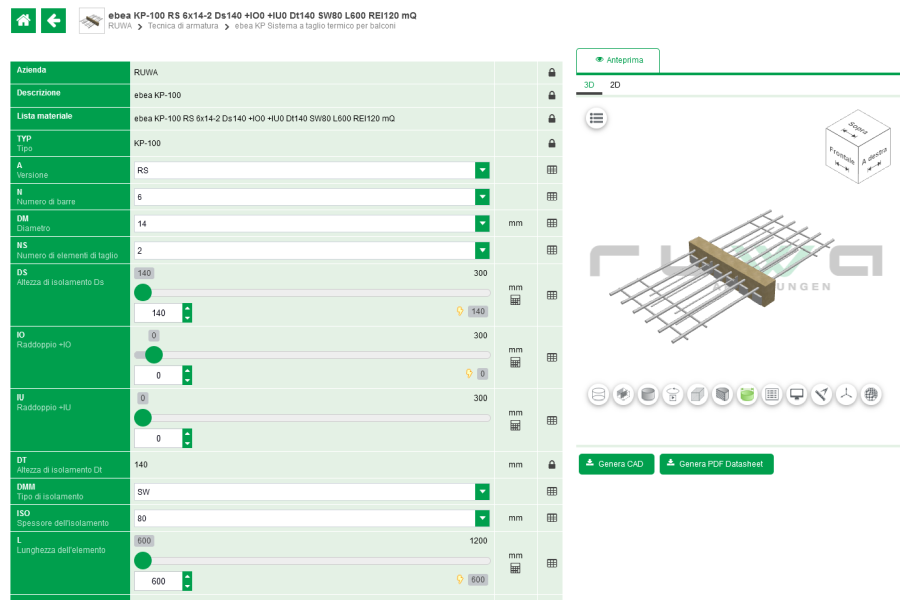Select the Sopra face of view cube
Image resolution: width=900 pixels, height=600 pixels.
click(x=857, y=129)
